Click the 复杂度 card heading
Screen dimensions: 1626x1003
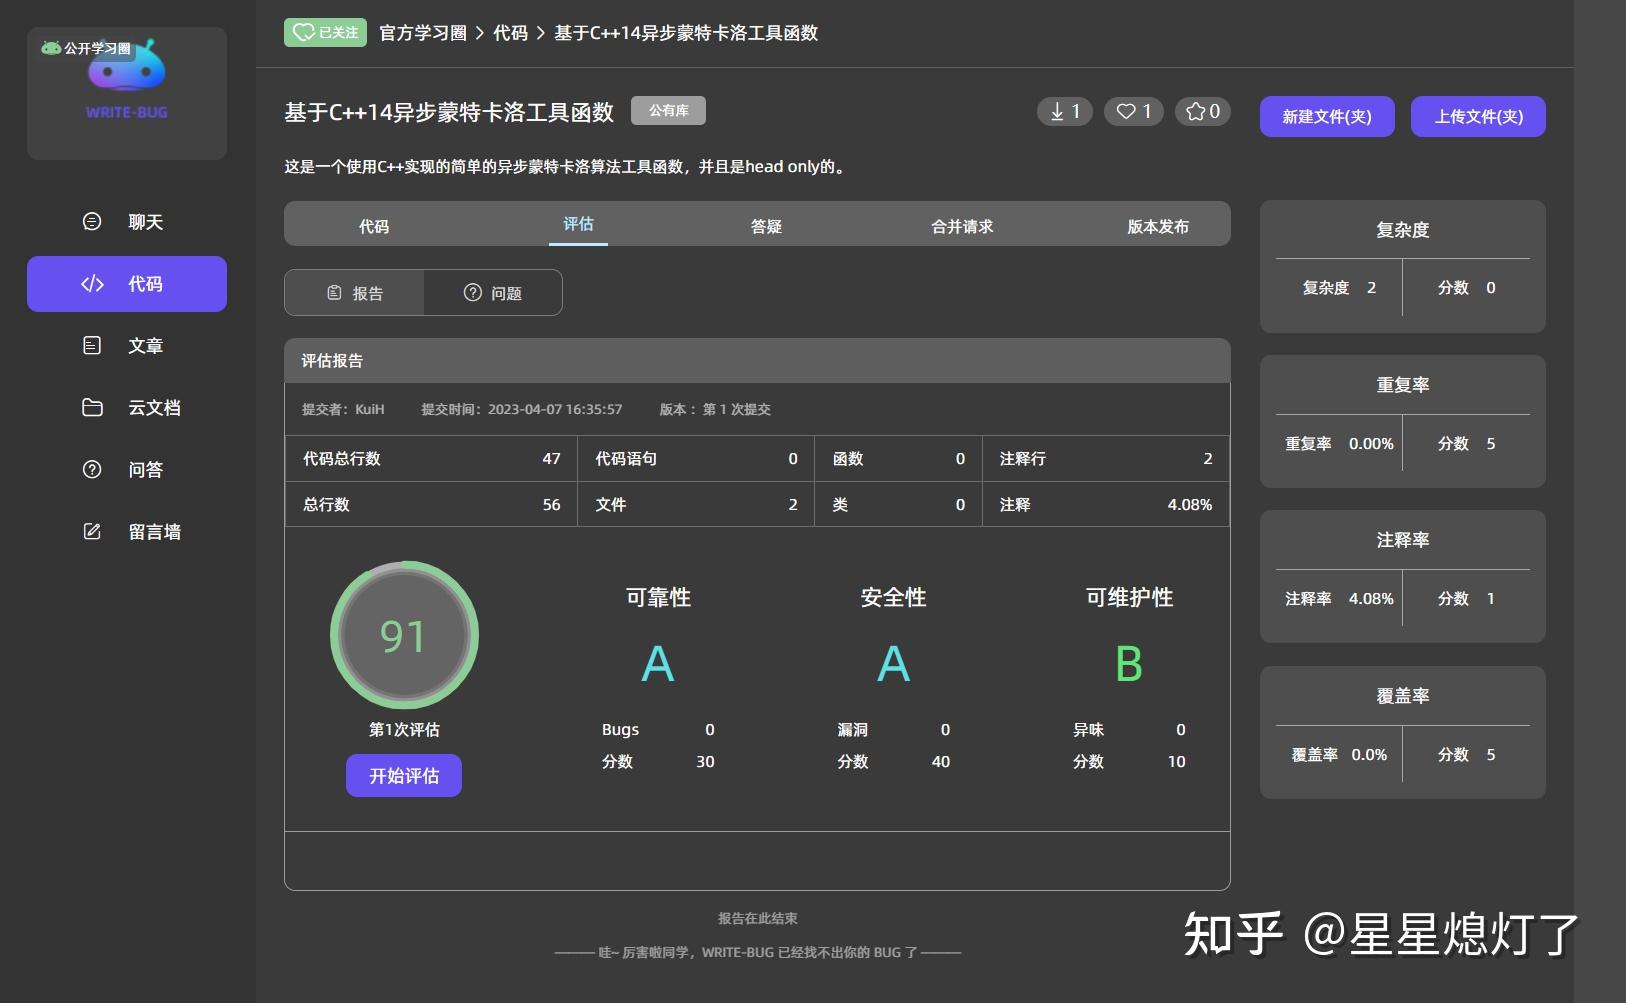click(1403, 230)
